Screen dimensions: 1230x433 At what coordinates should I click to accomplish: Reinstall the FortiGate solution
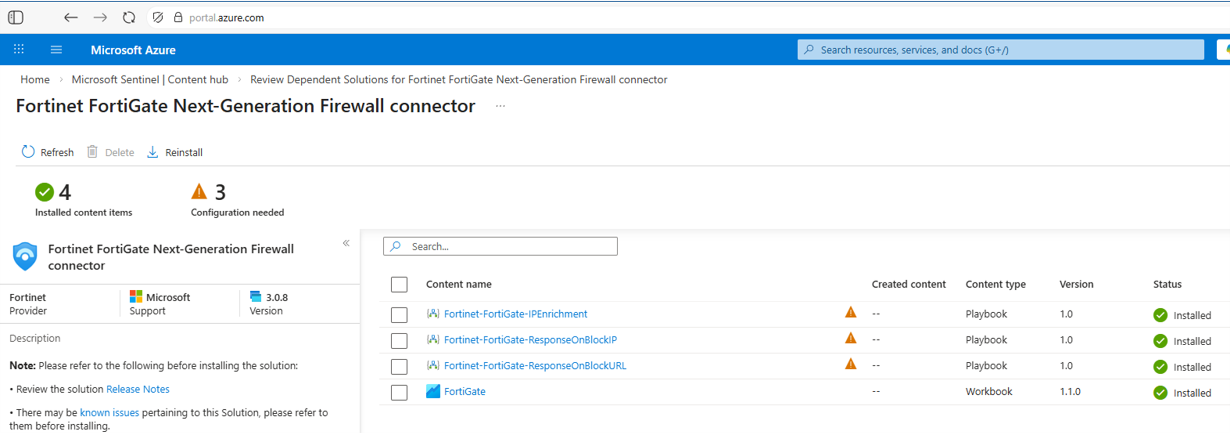[175, 152]
